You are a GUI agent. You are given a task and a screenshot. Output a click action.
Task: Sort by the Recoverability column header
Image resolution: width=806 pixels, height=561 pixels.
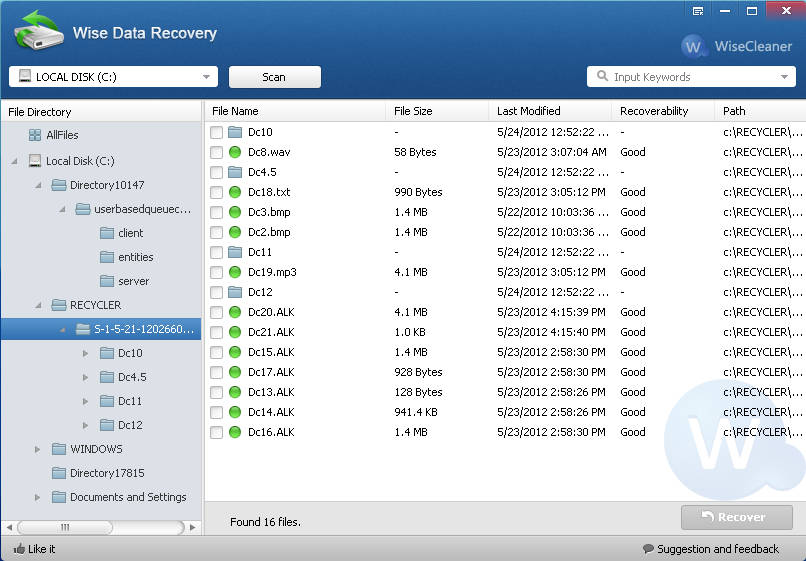pos(653,111)
